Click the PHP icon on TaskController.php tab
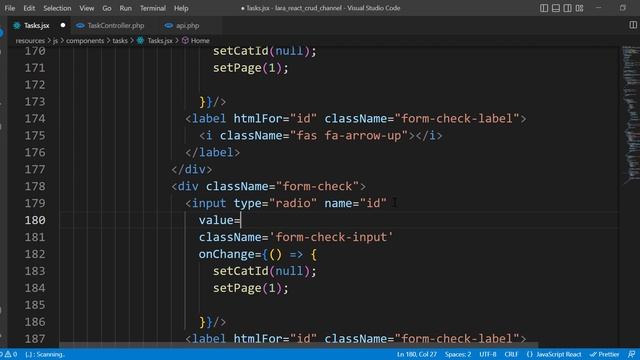Viewport: 640px width, 360px height. pyautogui.click(x=80, y=25)
